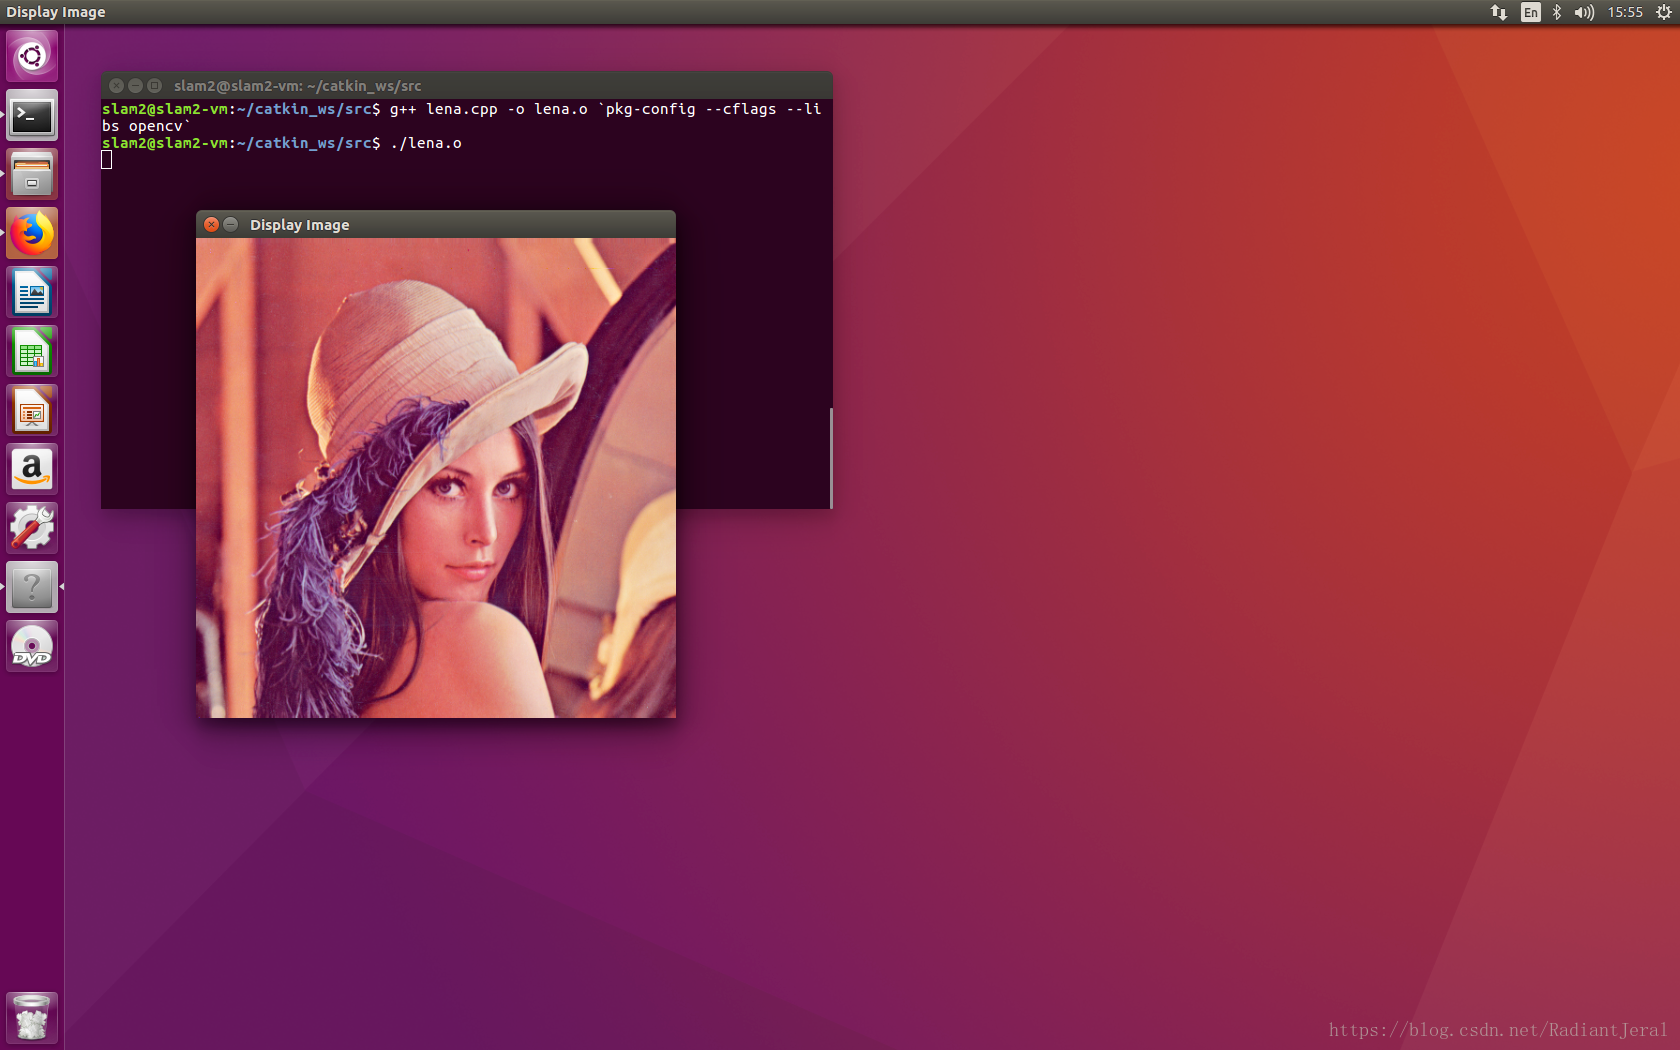Open the DVD disc launcher icon
The width and height of the screenshot is (1680, 1050).
coord(32,646)
